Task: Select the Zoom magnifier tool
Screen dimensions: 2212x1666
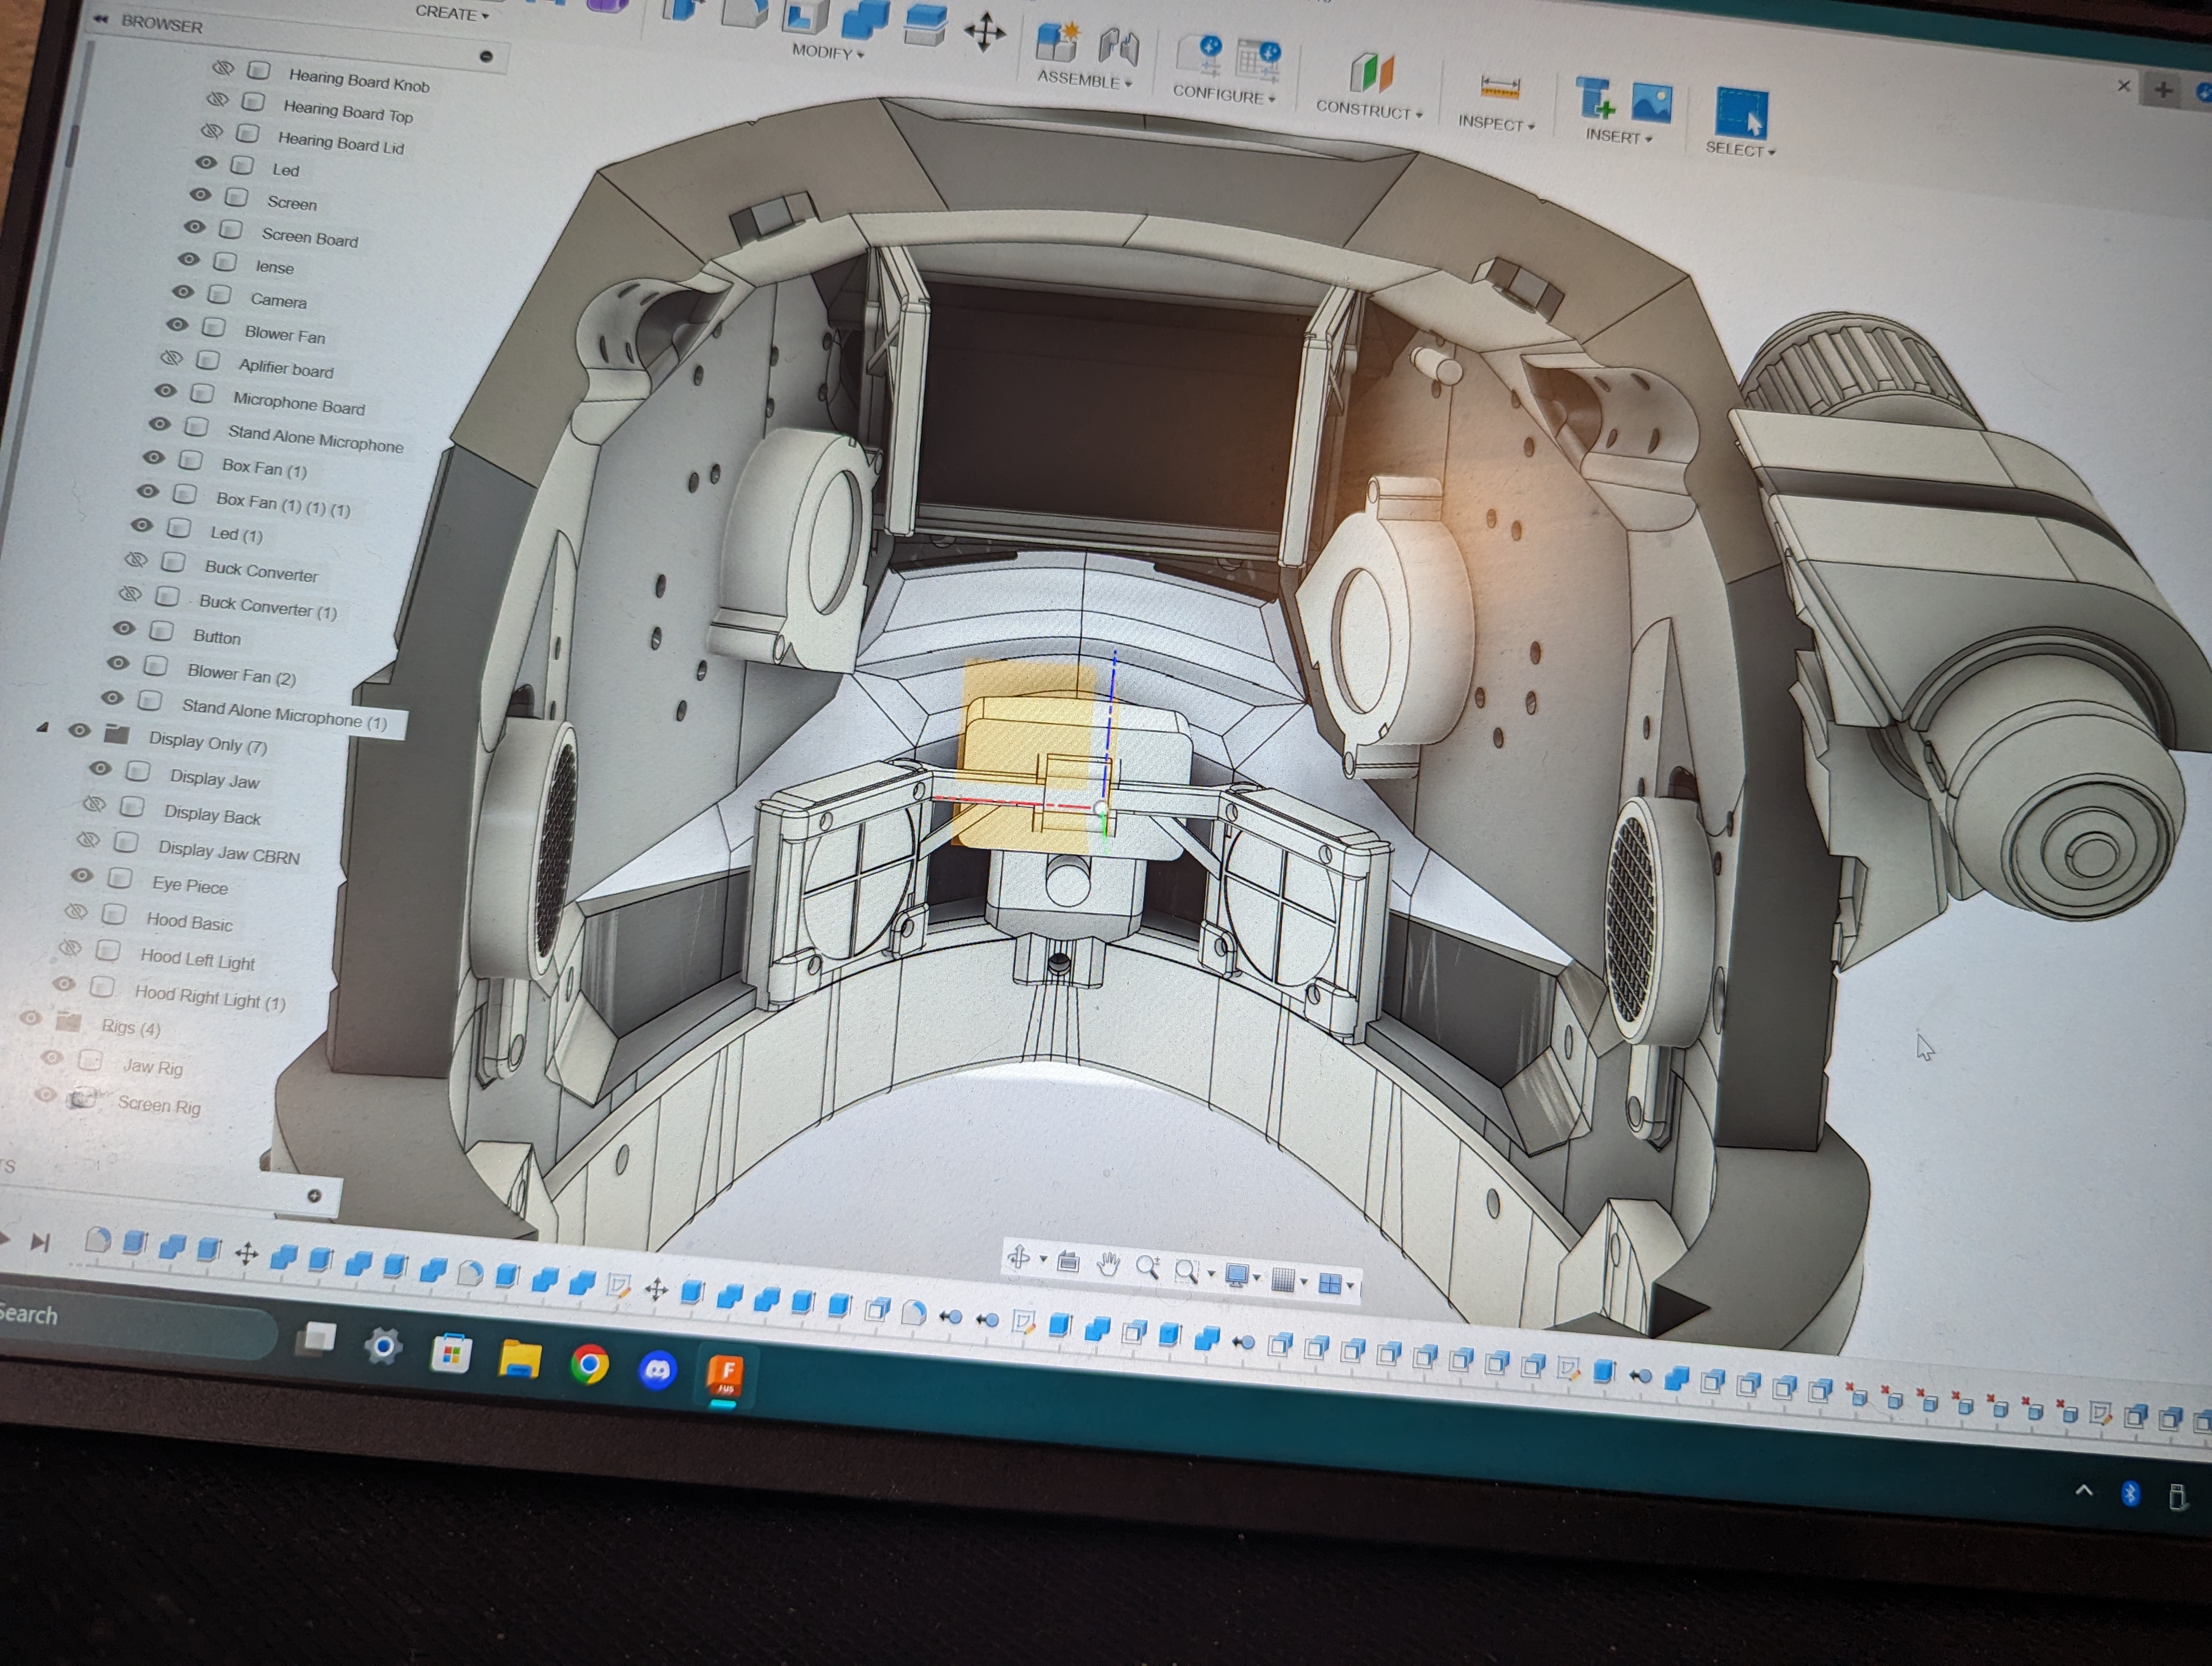Action: (1147, 1268)
